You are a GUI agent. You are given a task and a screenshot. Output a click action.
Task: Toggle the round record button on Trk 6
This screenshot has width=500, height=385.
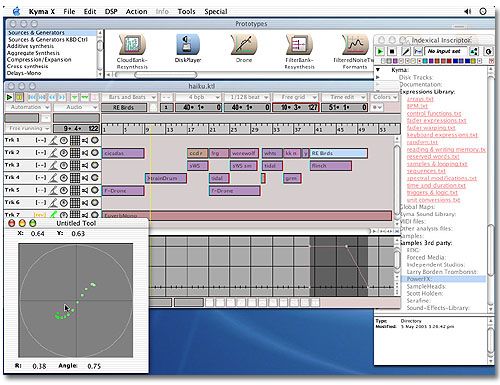click(x=95, y=202)
